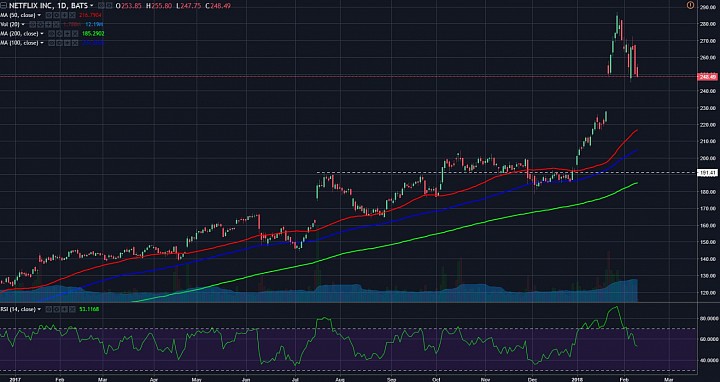The width and height of the screenshot is (720, 382).
Task: Click the red 248.49 current price label
Action: click(x=707, y=77)
